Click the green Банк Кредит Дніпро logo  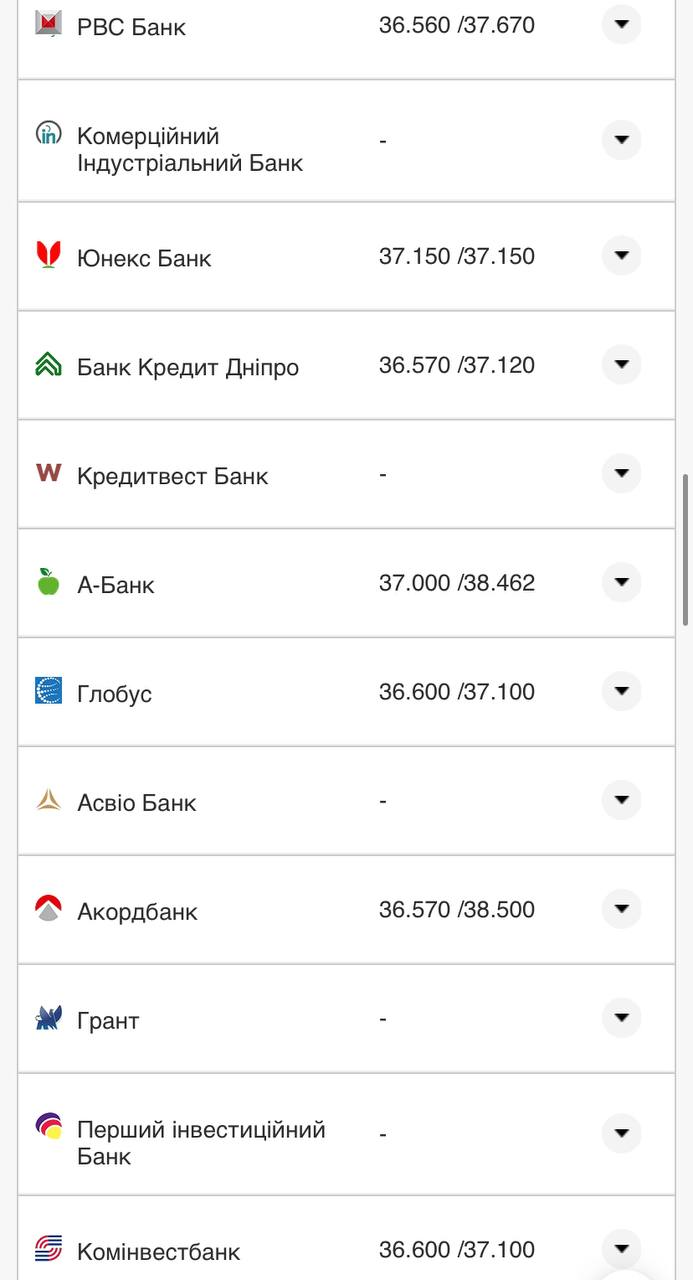click(48, 364)
